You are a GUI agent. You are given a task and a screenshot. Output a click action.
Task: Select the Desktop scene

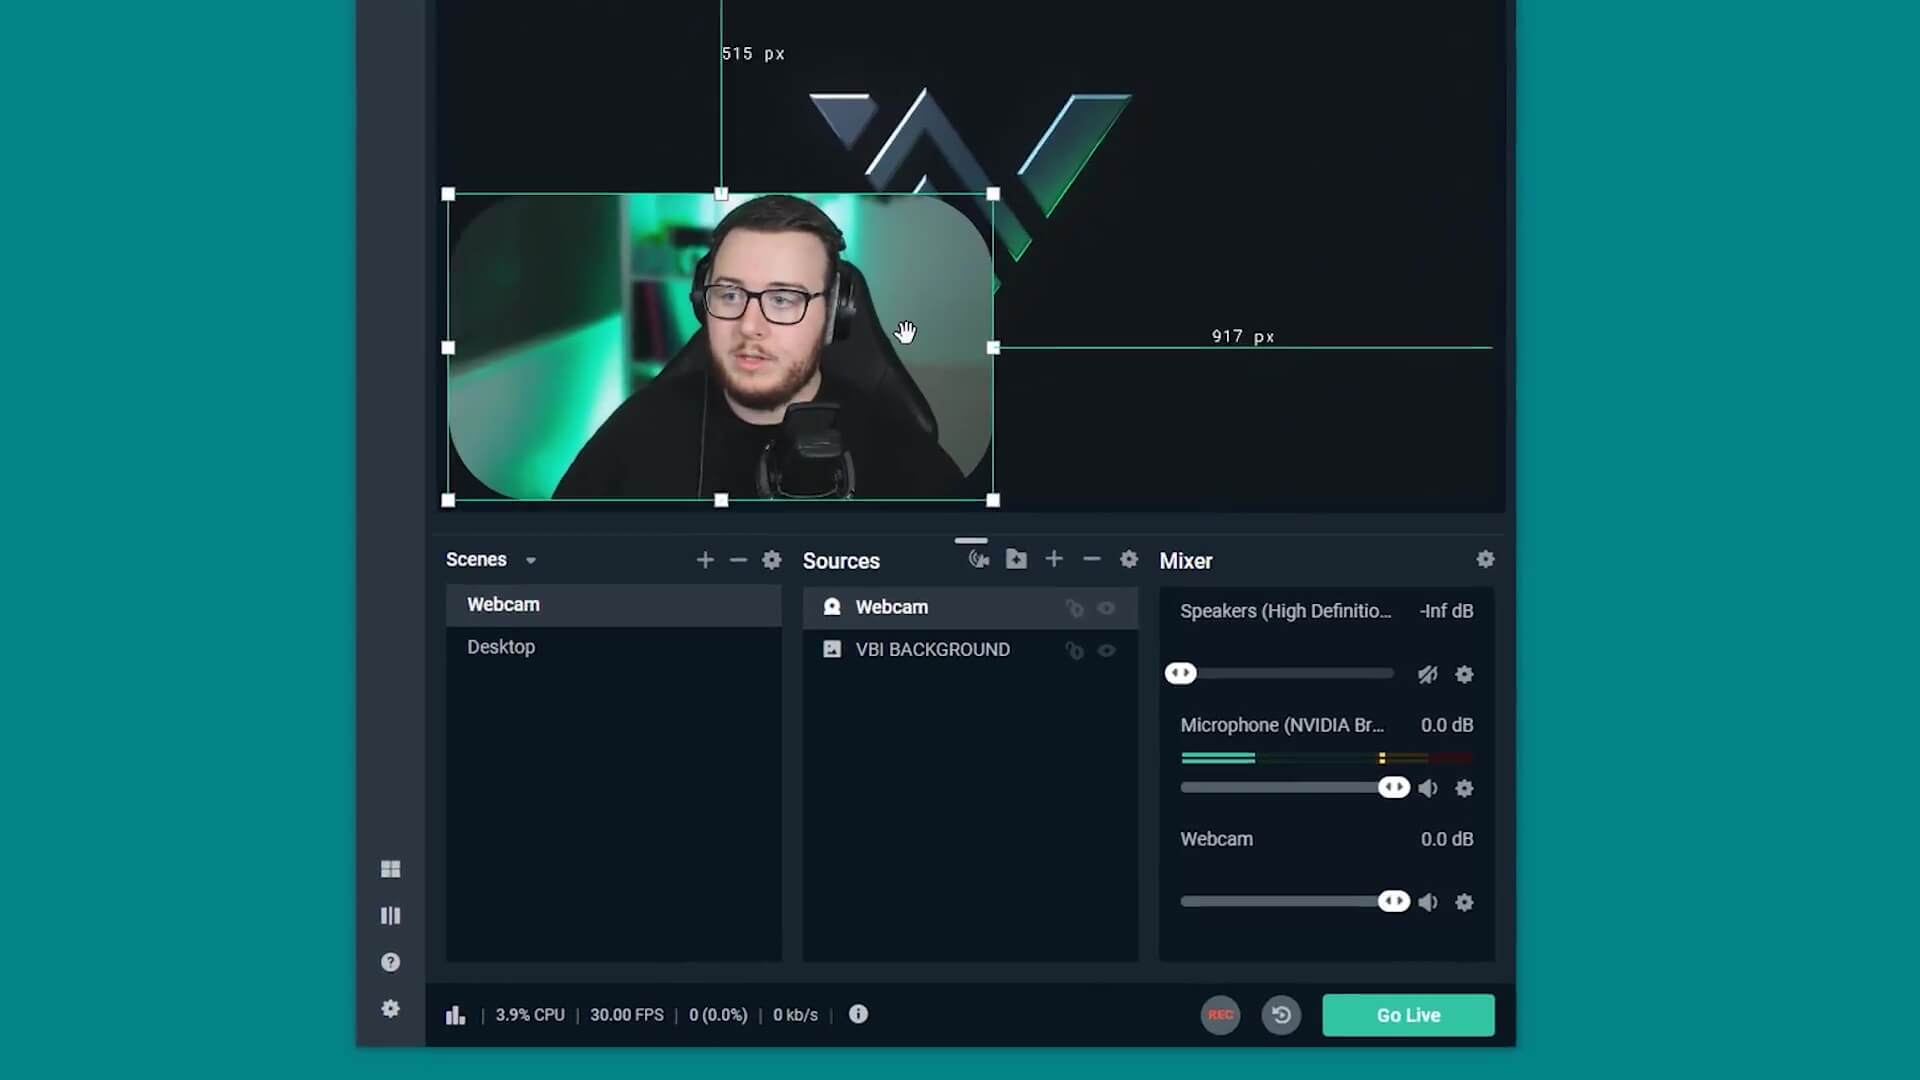[501, 646]
